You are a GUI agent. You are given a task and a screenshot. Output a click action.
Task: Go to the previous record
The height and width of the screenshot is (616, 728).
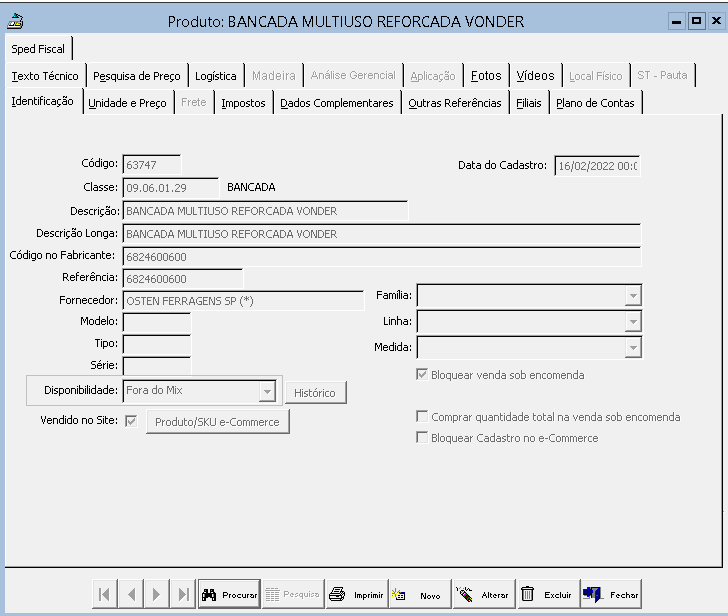tap(131, 594)
